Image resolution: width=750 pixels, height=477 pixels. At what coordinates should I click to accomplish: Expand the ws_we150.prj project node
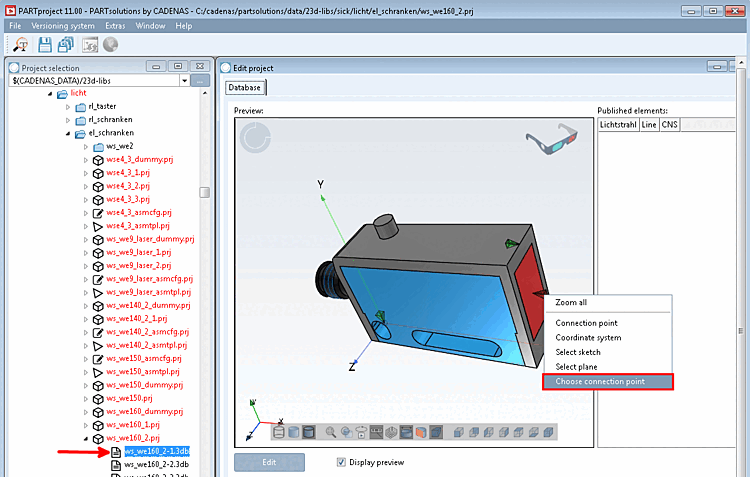pos(86,399)
